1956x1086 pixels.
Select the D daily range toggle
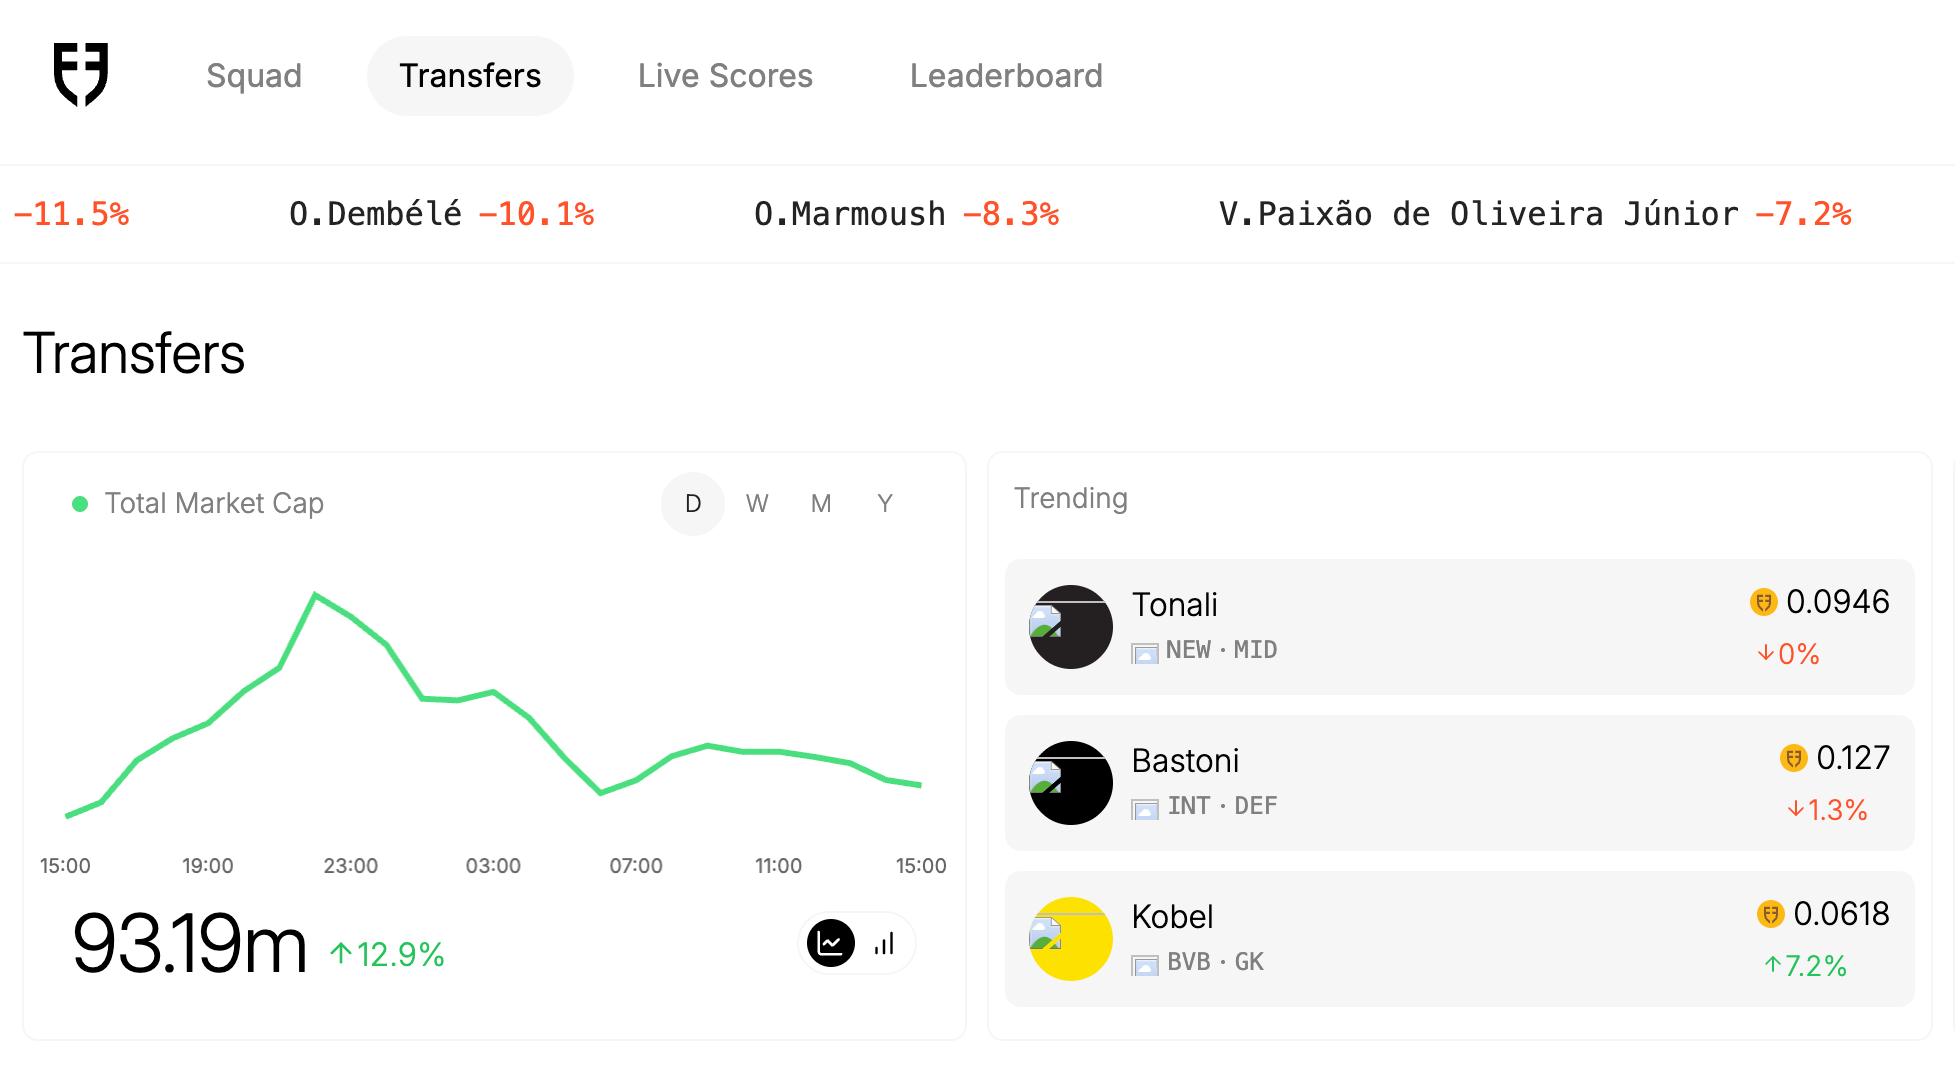tap(693, 504)
